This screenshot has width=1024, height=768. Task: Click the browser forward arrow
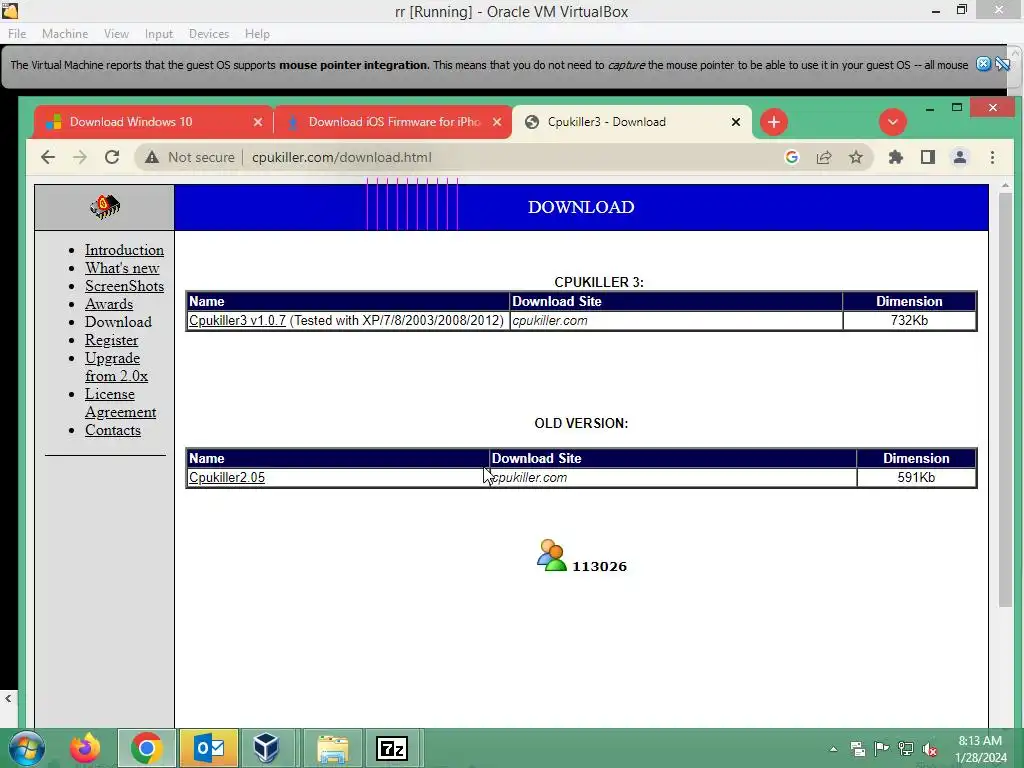(80, 157)
